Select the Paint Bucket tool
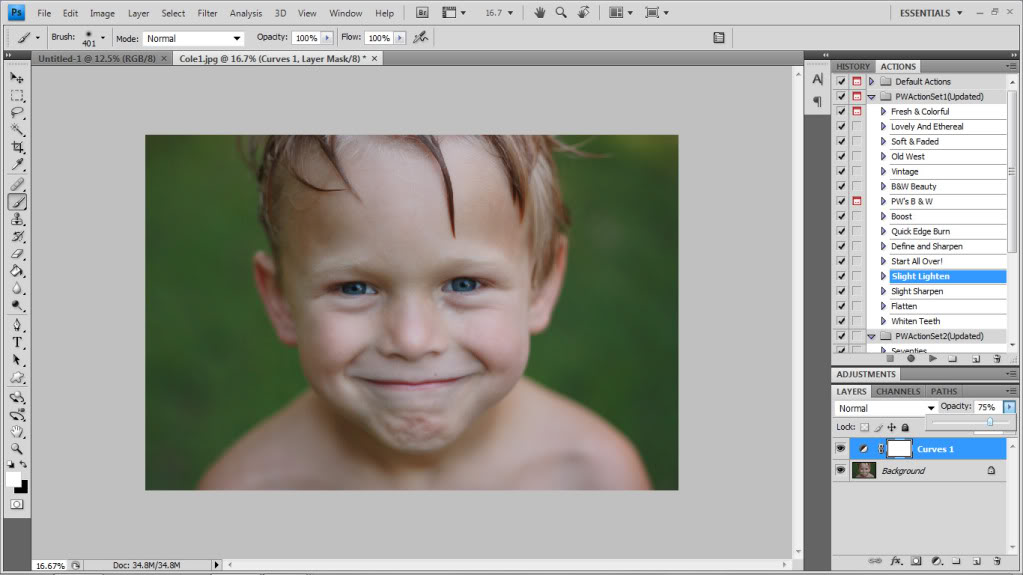 [x=17, y=271]
